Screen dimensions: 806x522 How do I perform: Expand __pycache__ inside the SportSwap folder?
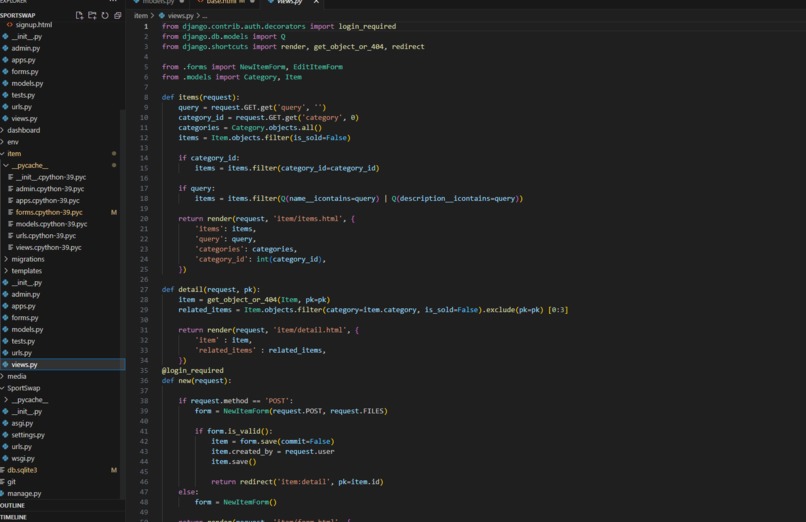[29, 400]
